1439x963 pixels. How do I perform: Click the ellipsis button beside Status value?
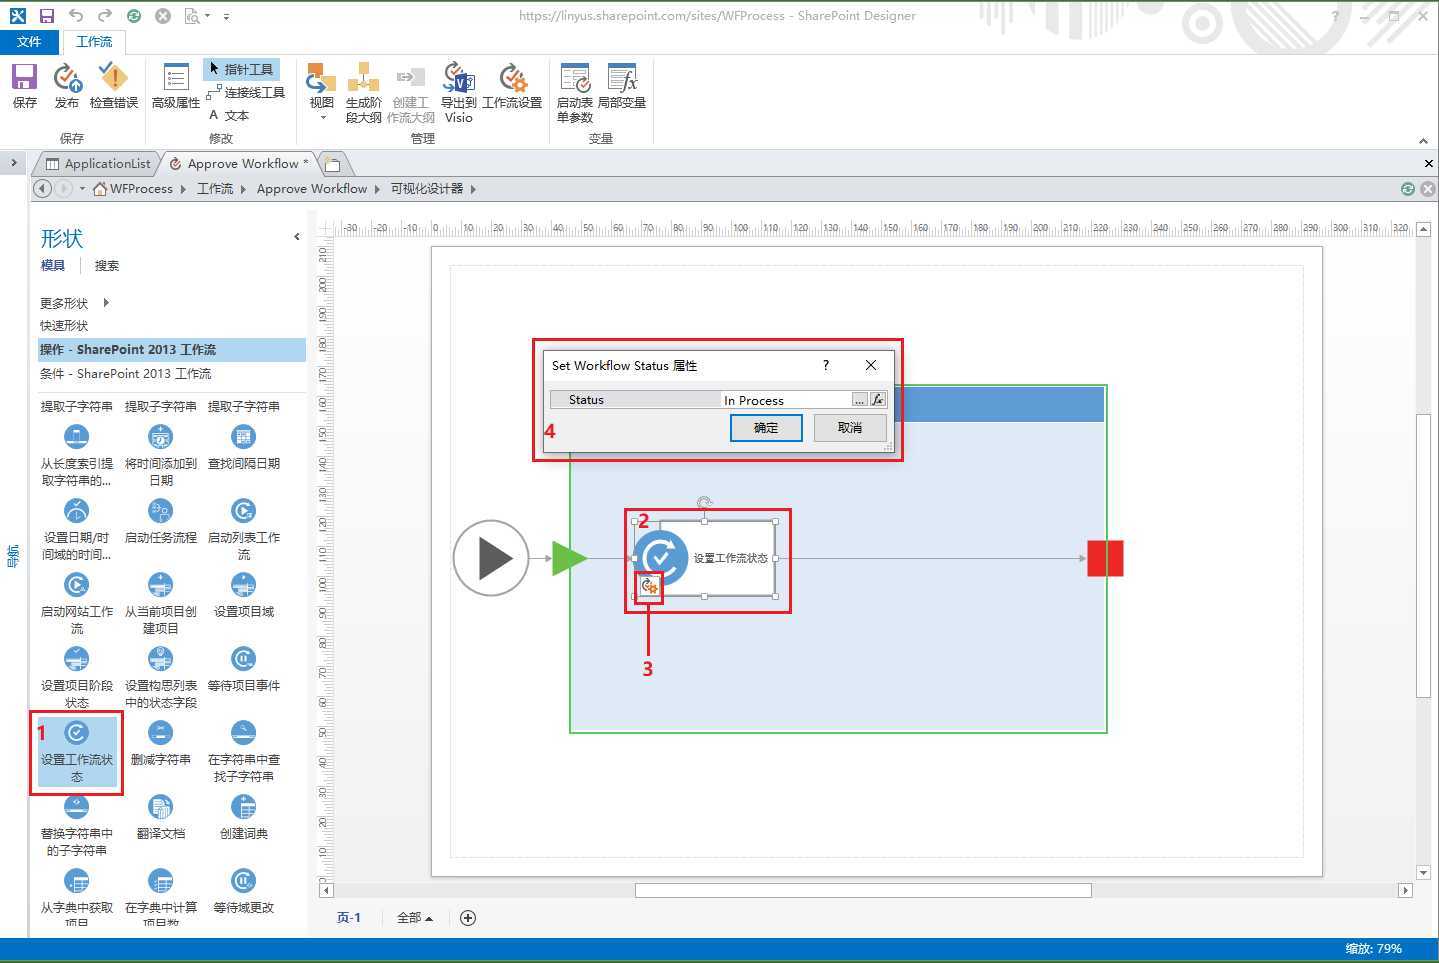pyautogui.click(x=859, y=400)
